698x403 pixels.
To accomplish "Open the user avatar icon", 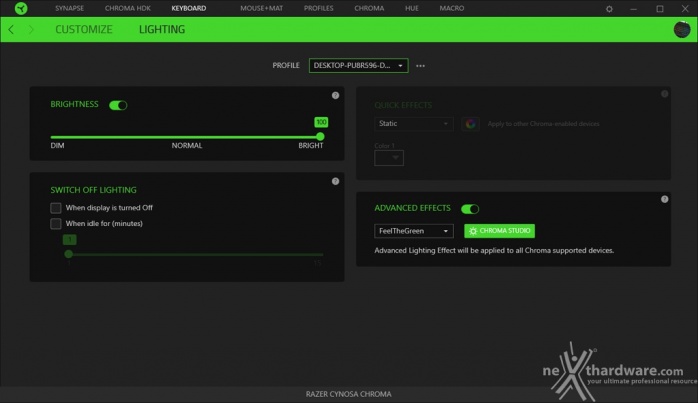I will (682, 29).
